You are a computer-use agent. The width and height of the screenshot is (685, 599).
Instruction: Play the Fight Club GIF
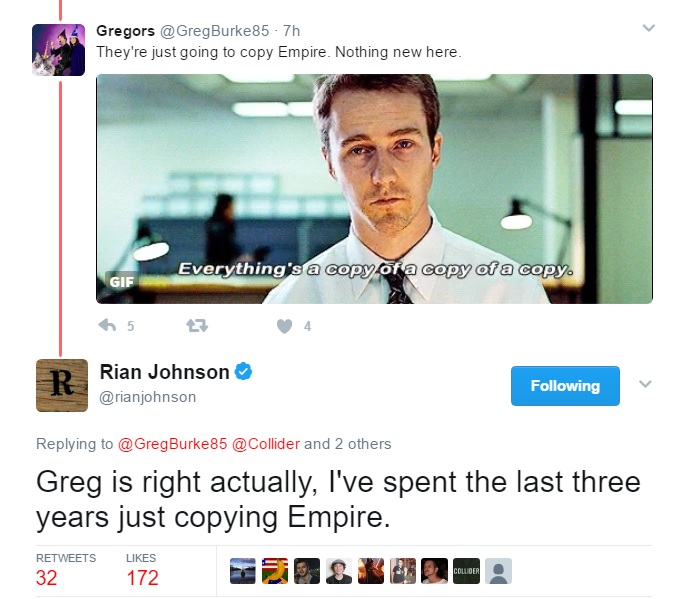click(x=374, y=189)
